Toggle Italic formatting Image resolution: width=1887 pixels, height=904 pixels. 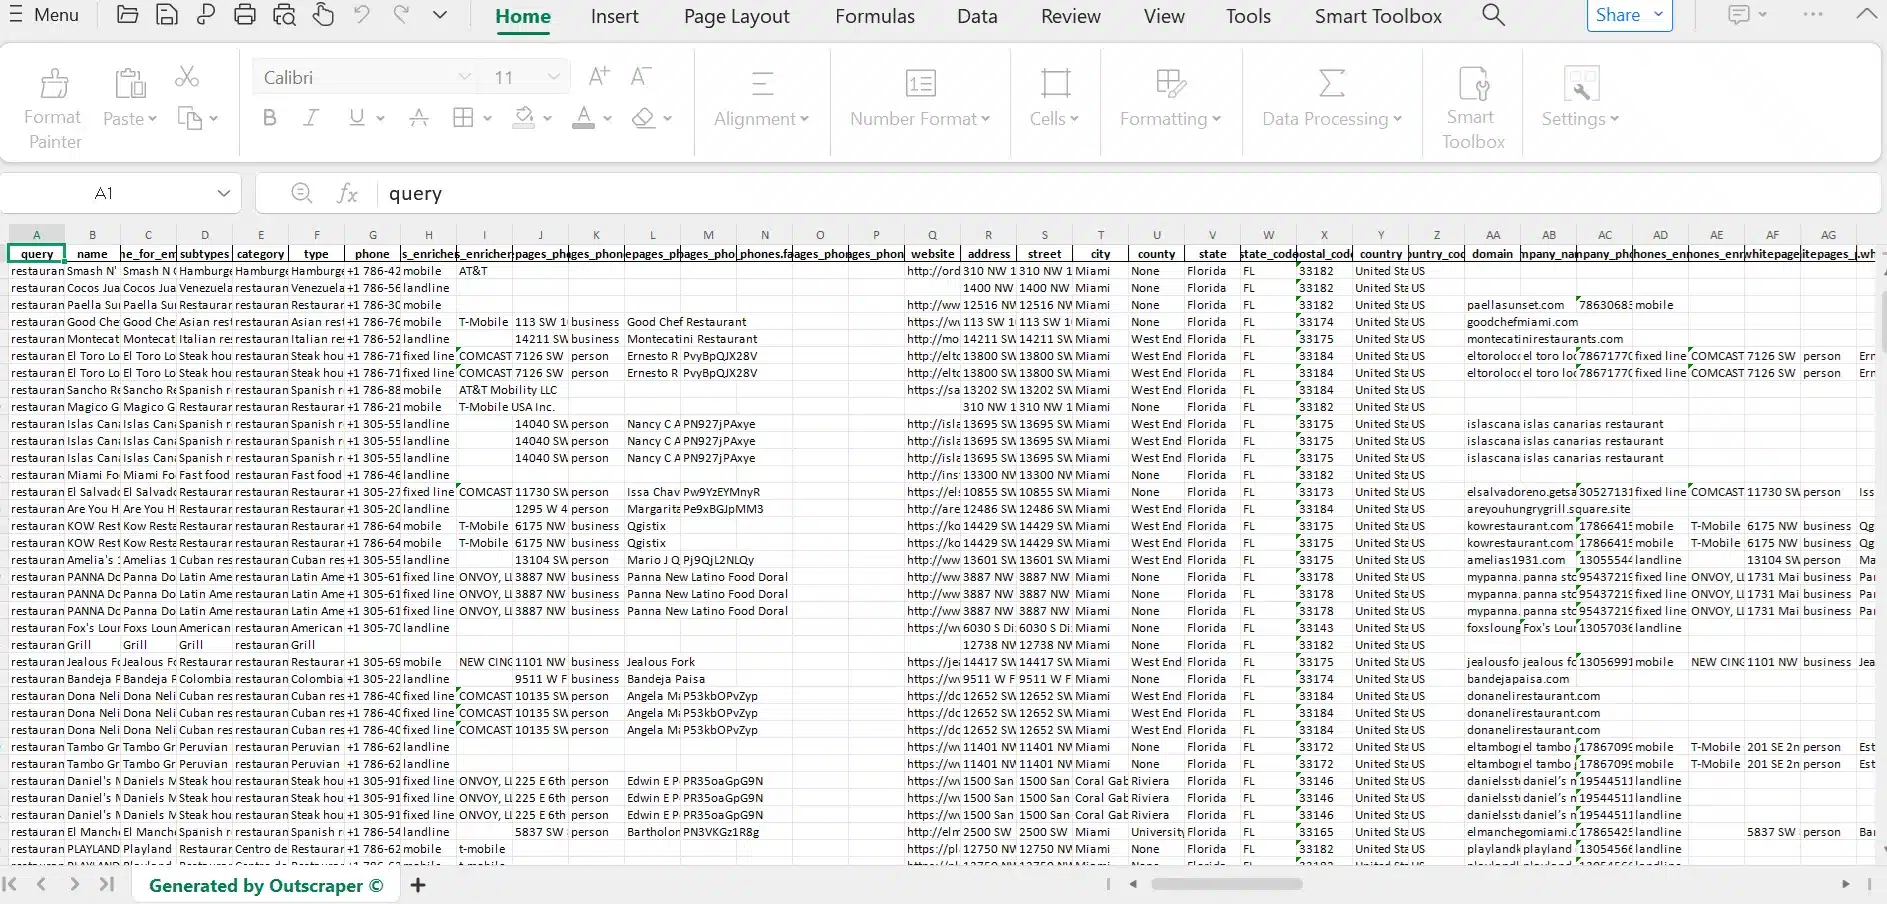click(311, 118)
